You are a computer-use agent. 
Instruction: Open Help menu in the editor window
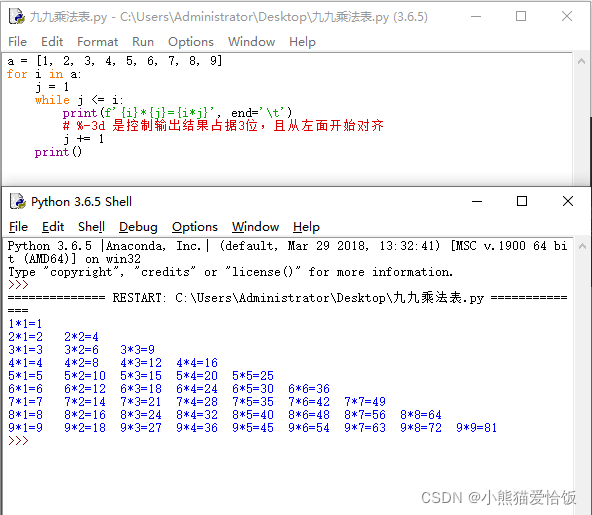tap(302, 42)
